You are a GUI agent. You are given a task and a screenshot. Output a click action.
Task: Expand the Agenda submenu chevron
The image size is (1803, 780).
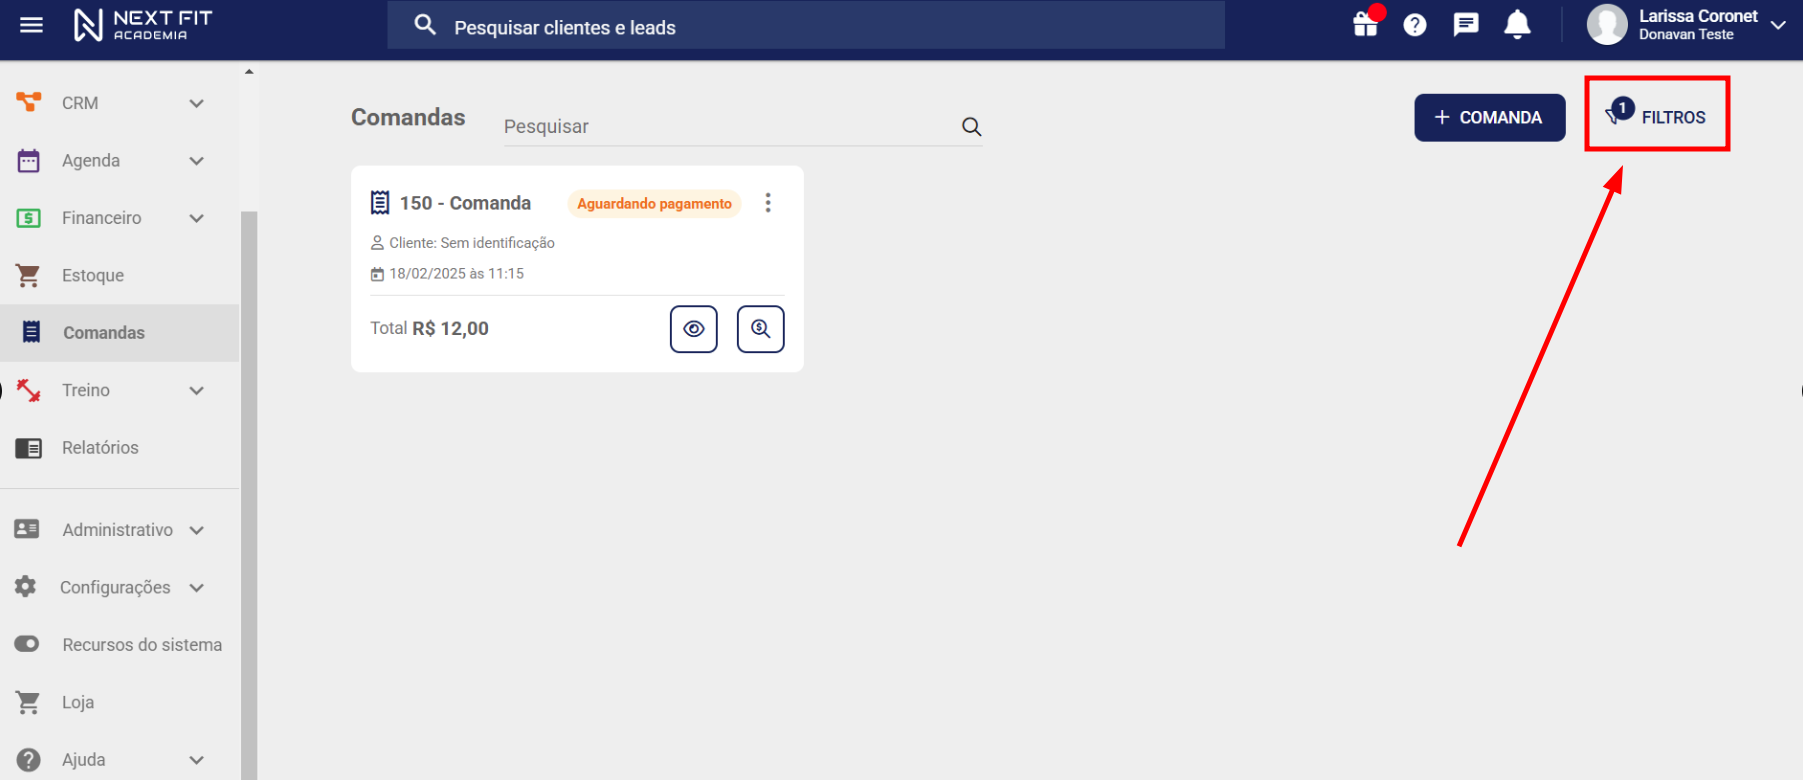click(x=197, y=161)
